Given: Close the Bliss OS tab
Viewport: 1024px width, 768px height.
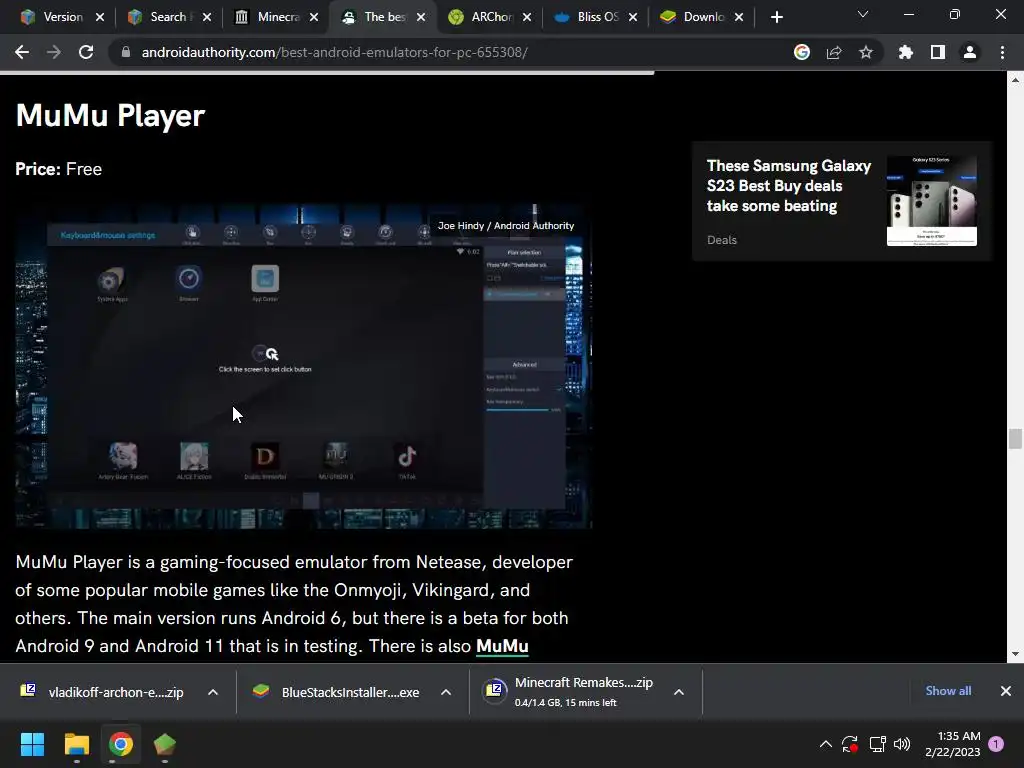Looking at the screenshot, I should point(633,17).
